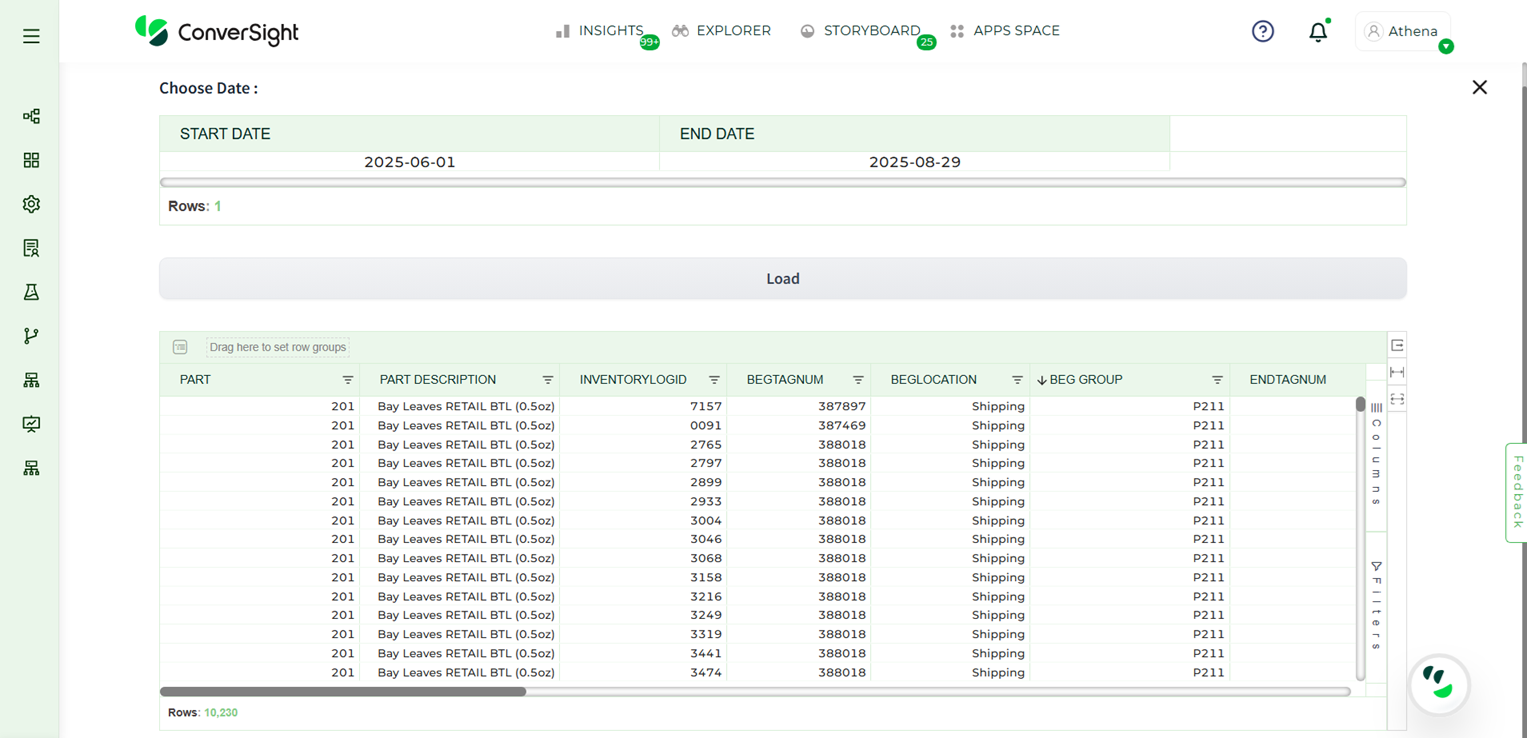
Task: Click the node-diagram icon in the sidebar
Action: point(31,116)
